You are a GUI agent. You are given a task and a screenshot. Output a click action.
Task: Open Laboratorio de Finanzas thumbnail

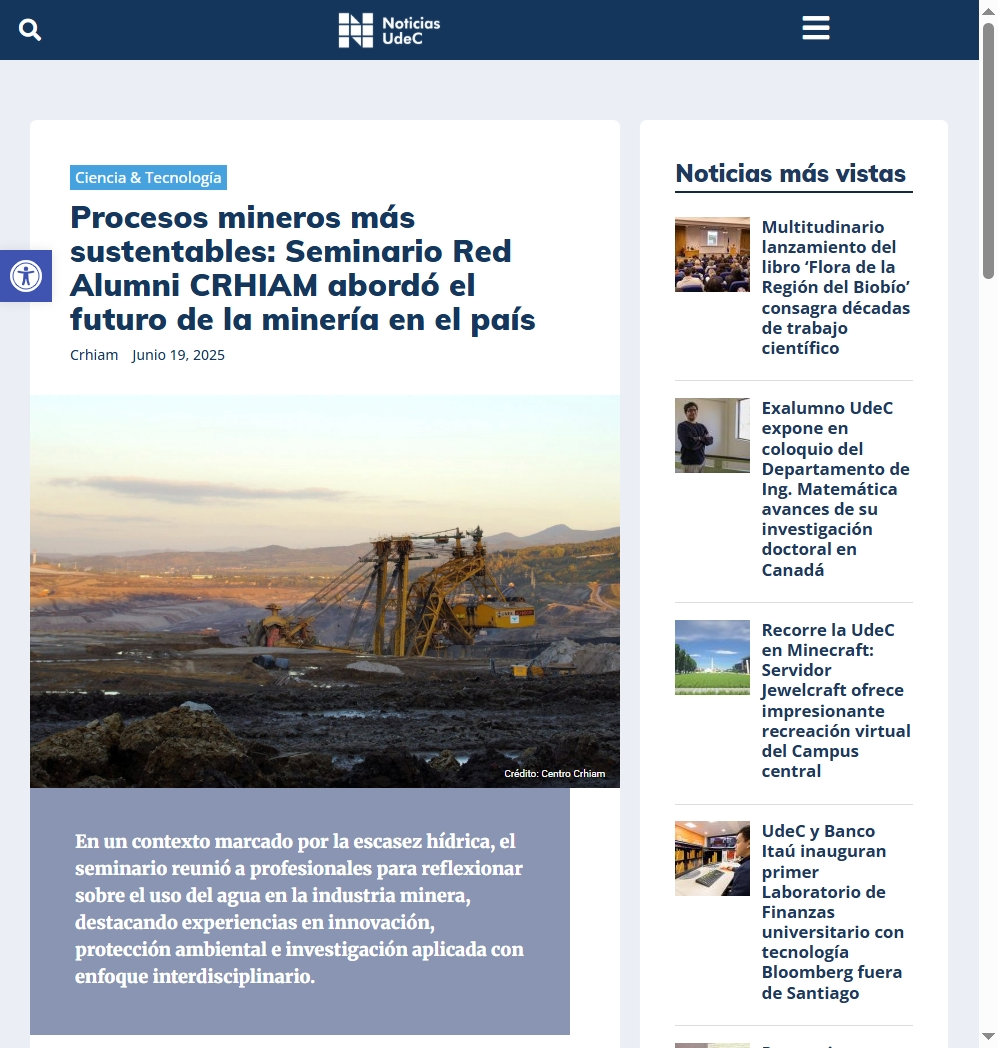[713, 859]
